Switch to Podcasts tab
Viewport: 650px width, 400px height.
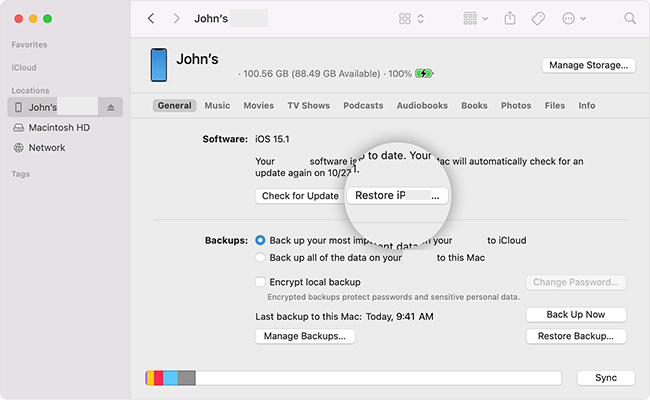363,105
